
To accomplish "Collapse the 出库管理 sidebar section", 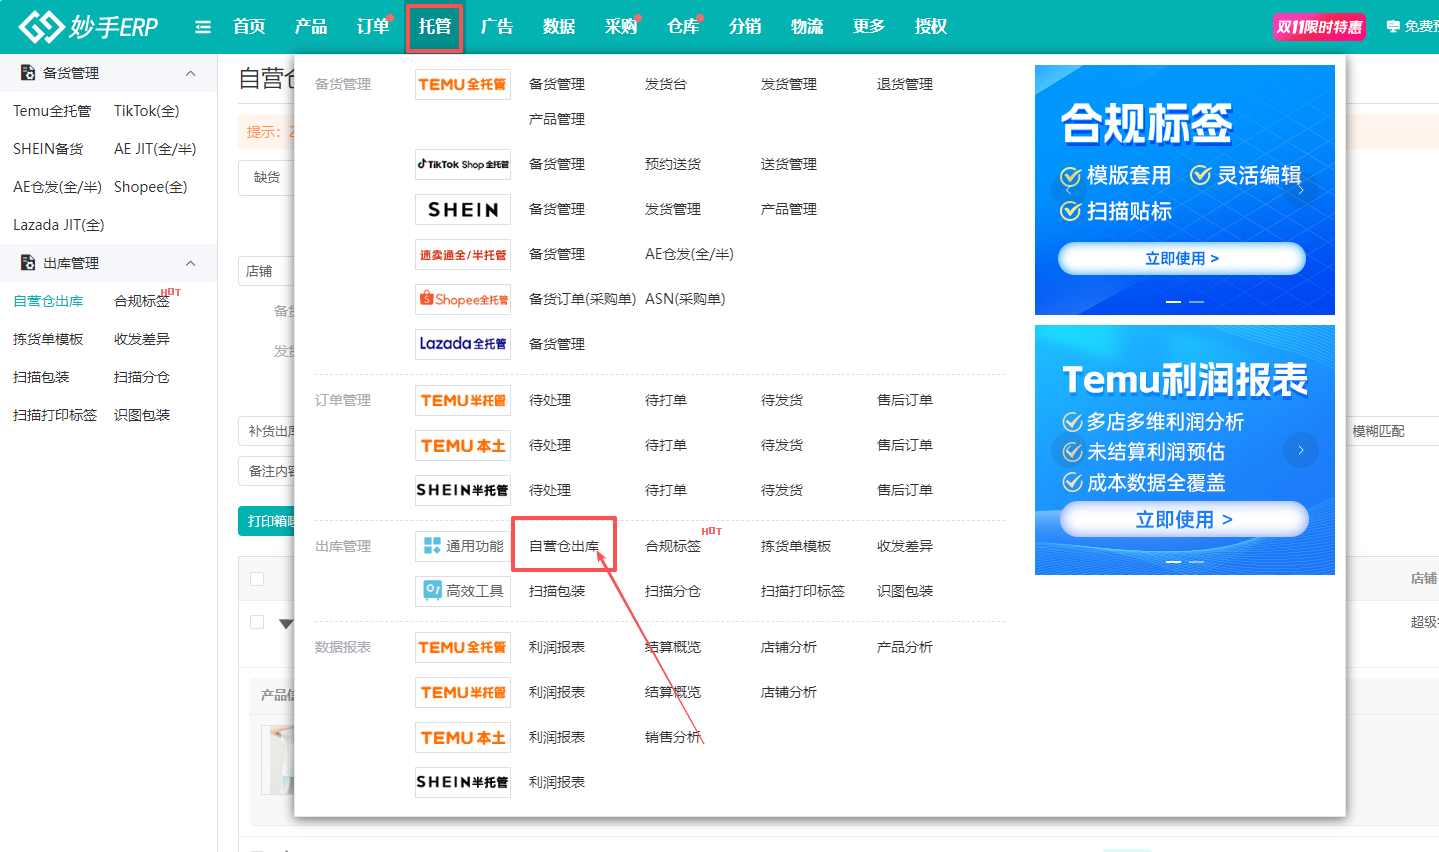I will coord(190,263).
